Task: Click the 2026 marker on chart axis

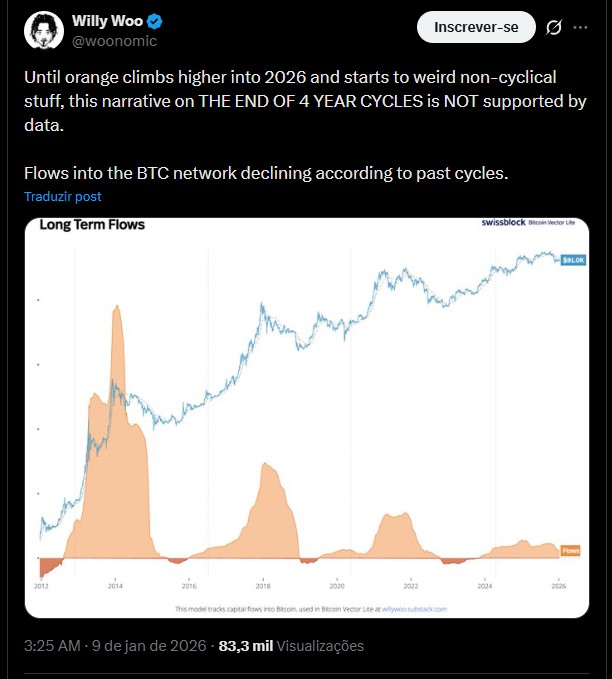Action: (x=557, y=586)
